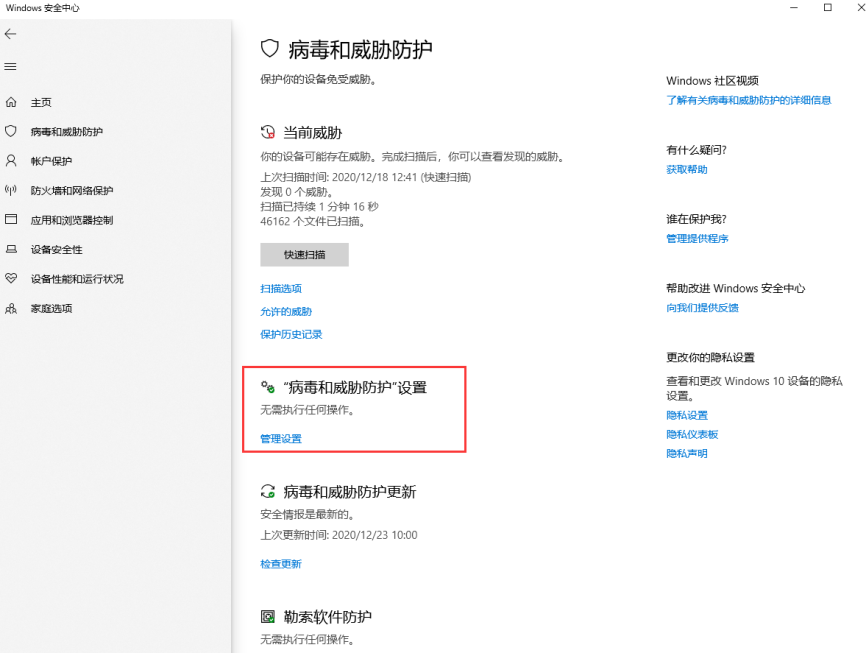Open 设备安全性 in the sidebar
Image resolution: width=866 pixels, height=653 pixels.
point(57,249)
